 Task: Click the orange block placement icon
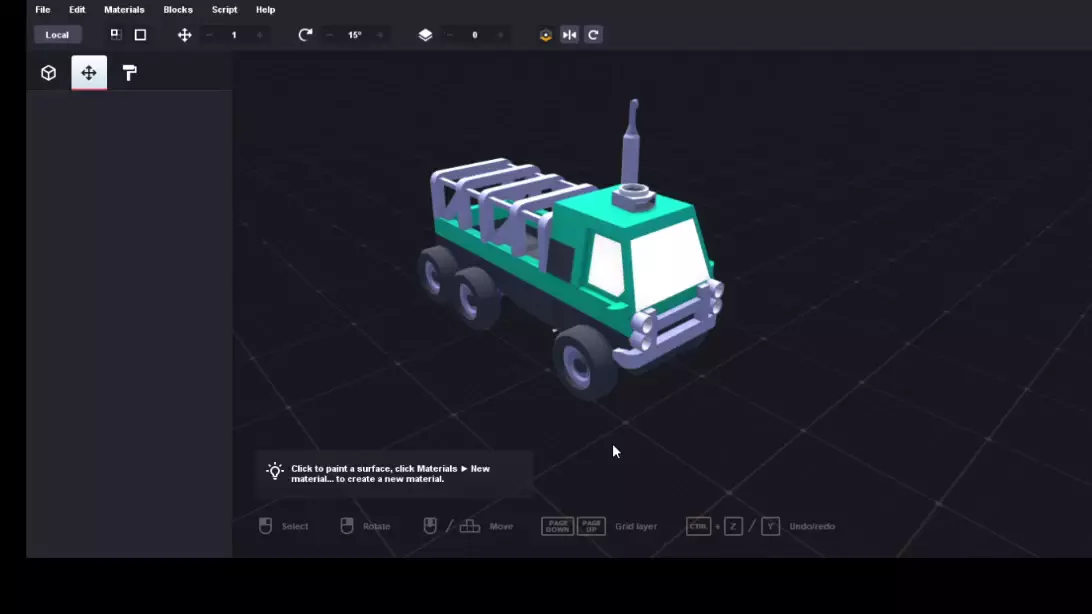(x=546, y=35)
